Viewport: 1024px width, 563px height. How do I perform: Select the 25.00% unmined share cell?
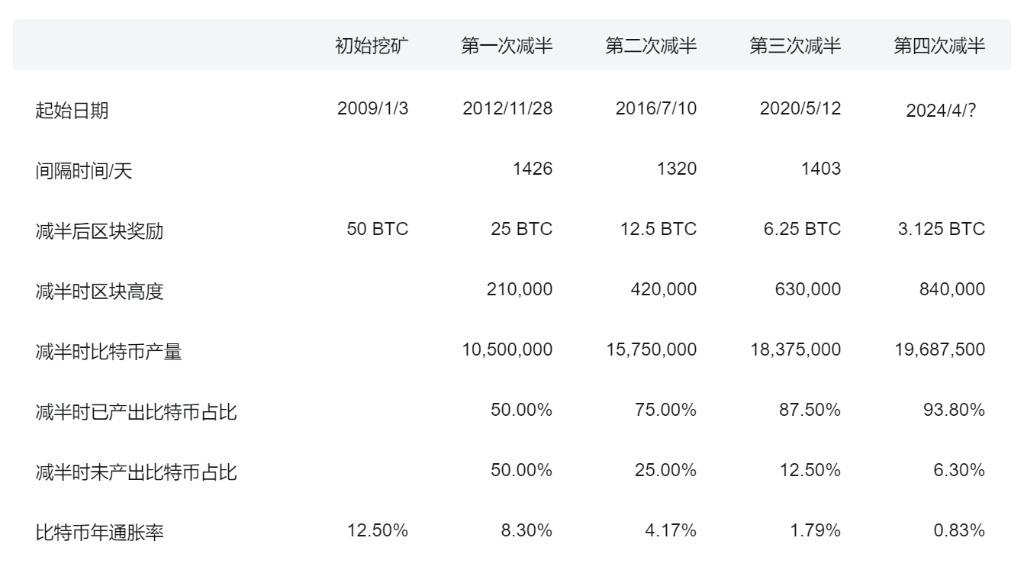click(669, 470)
